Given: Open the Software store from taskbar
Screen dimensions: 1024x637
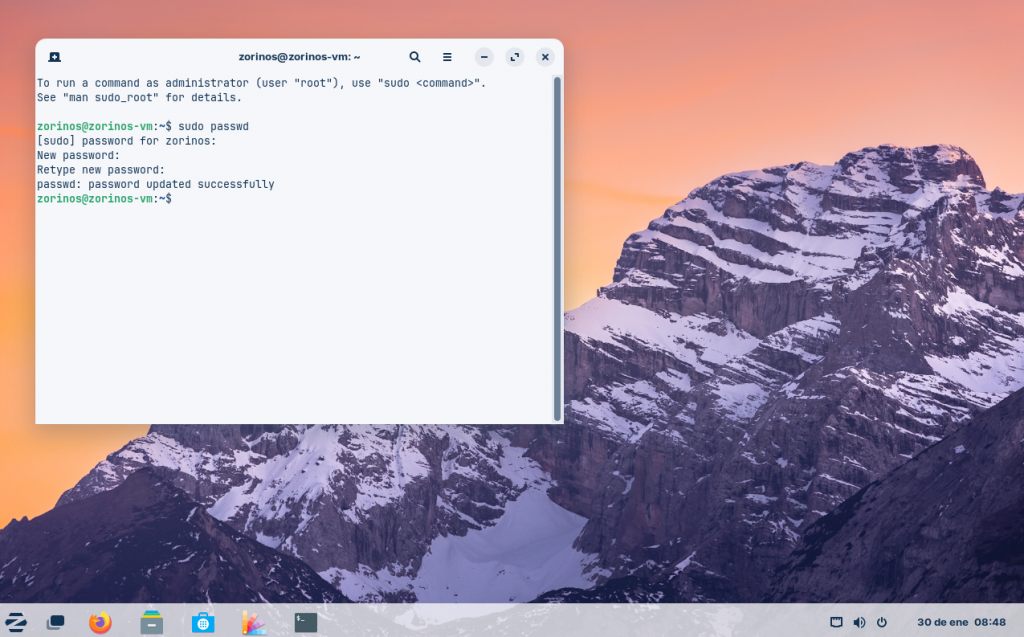Looking at the screenshot, I should click(x=203, y=622).
